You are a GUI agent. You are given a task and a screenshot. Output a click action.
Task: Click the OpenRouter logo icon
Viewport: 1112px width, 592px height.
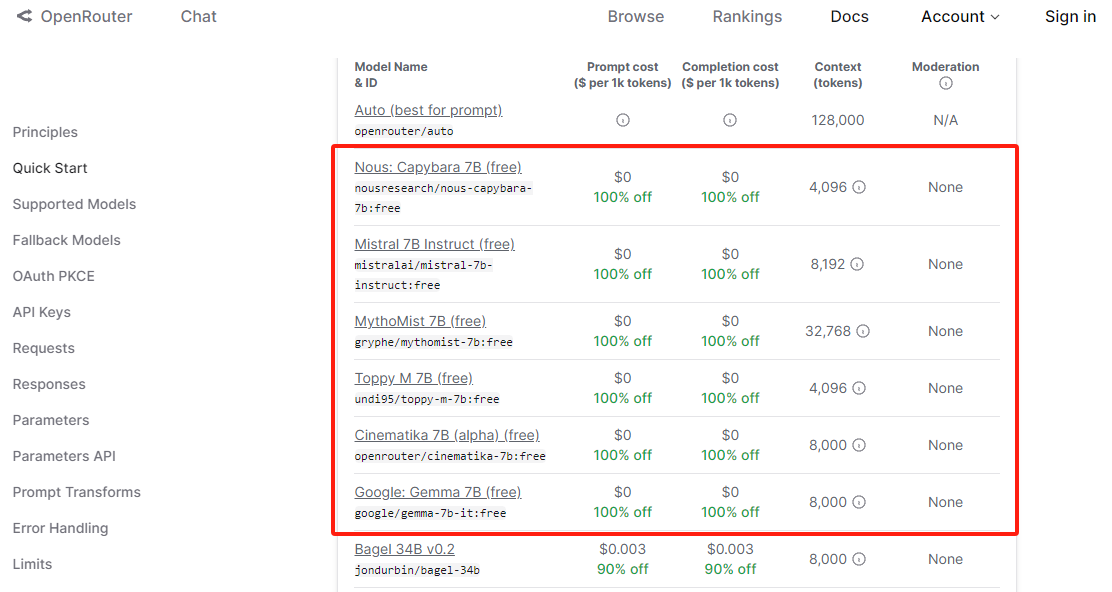[x=24, y=17]
